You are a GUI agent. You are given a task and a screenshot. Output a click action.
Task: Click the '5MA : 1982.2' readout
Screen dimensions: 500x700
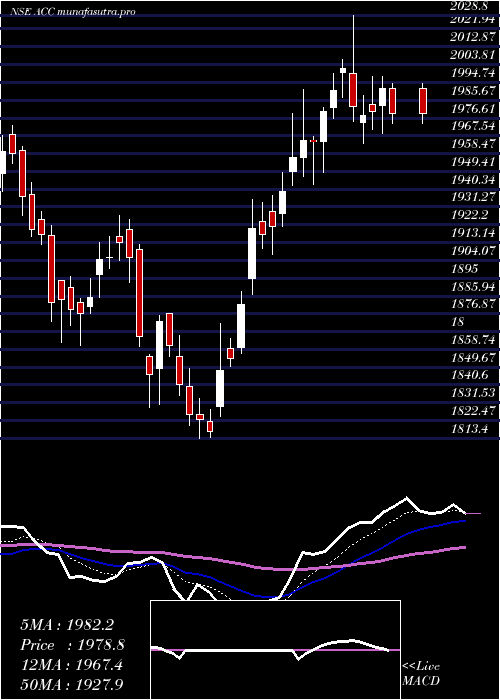click(67, 625)
